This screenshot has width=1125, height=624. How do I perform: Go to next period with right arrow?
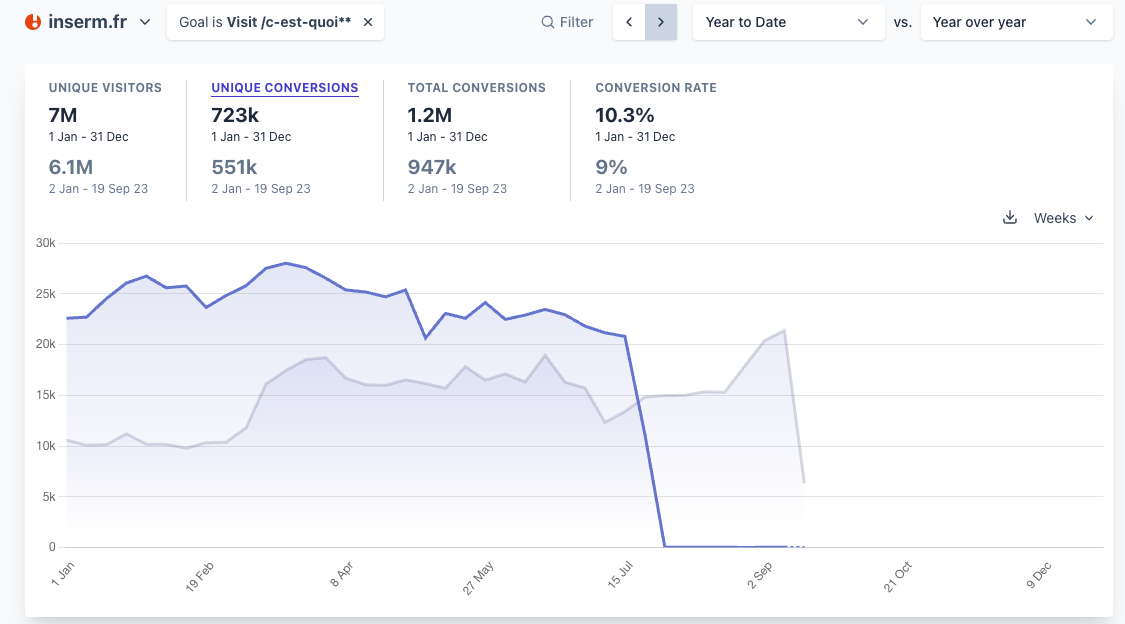pyautogui.click(x=661, y=22)
